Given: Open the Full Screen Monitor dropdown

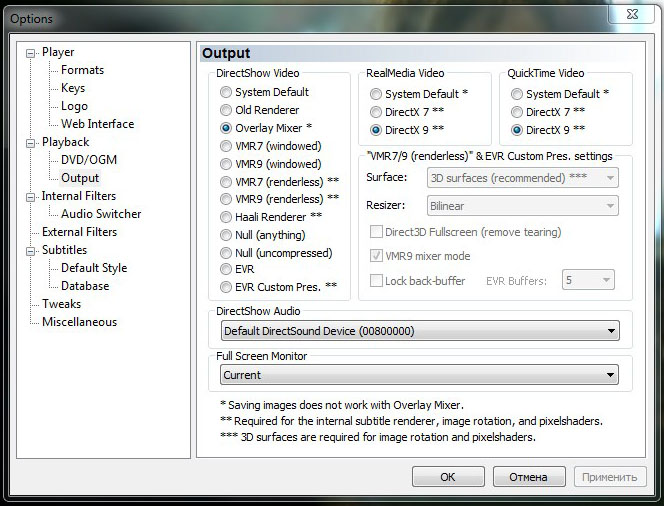Looking at the screenshot, I should point(611,375).
